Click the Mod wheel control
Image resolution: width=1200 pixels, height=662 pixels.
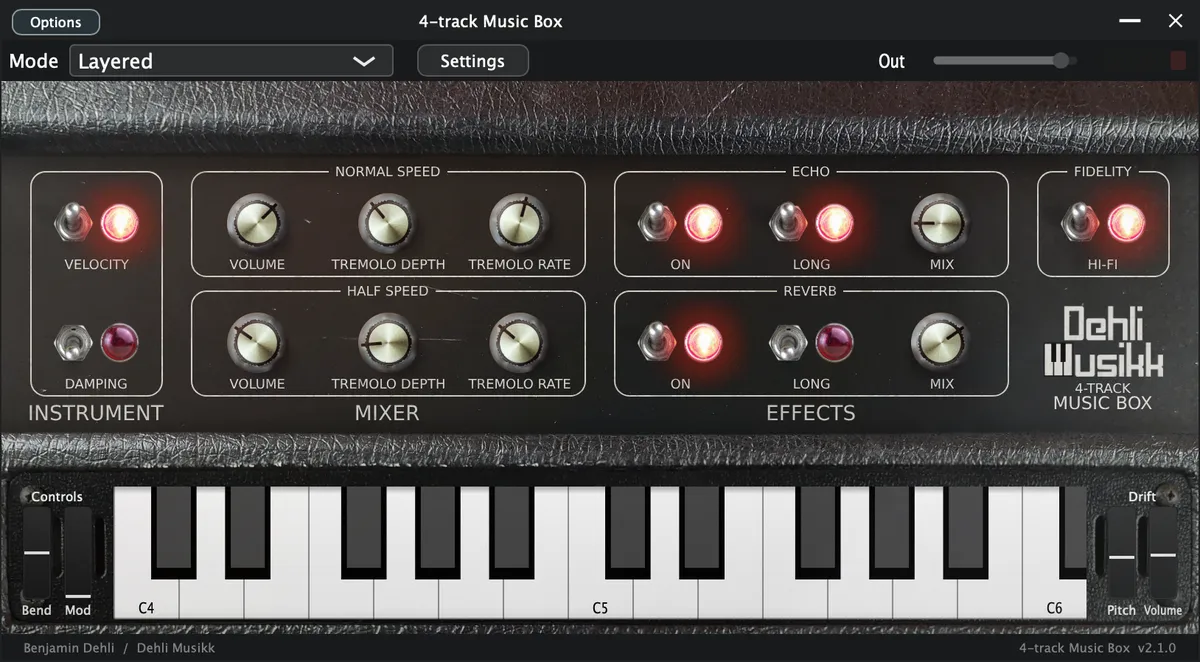[78, 552]
